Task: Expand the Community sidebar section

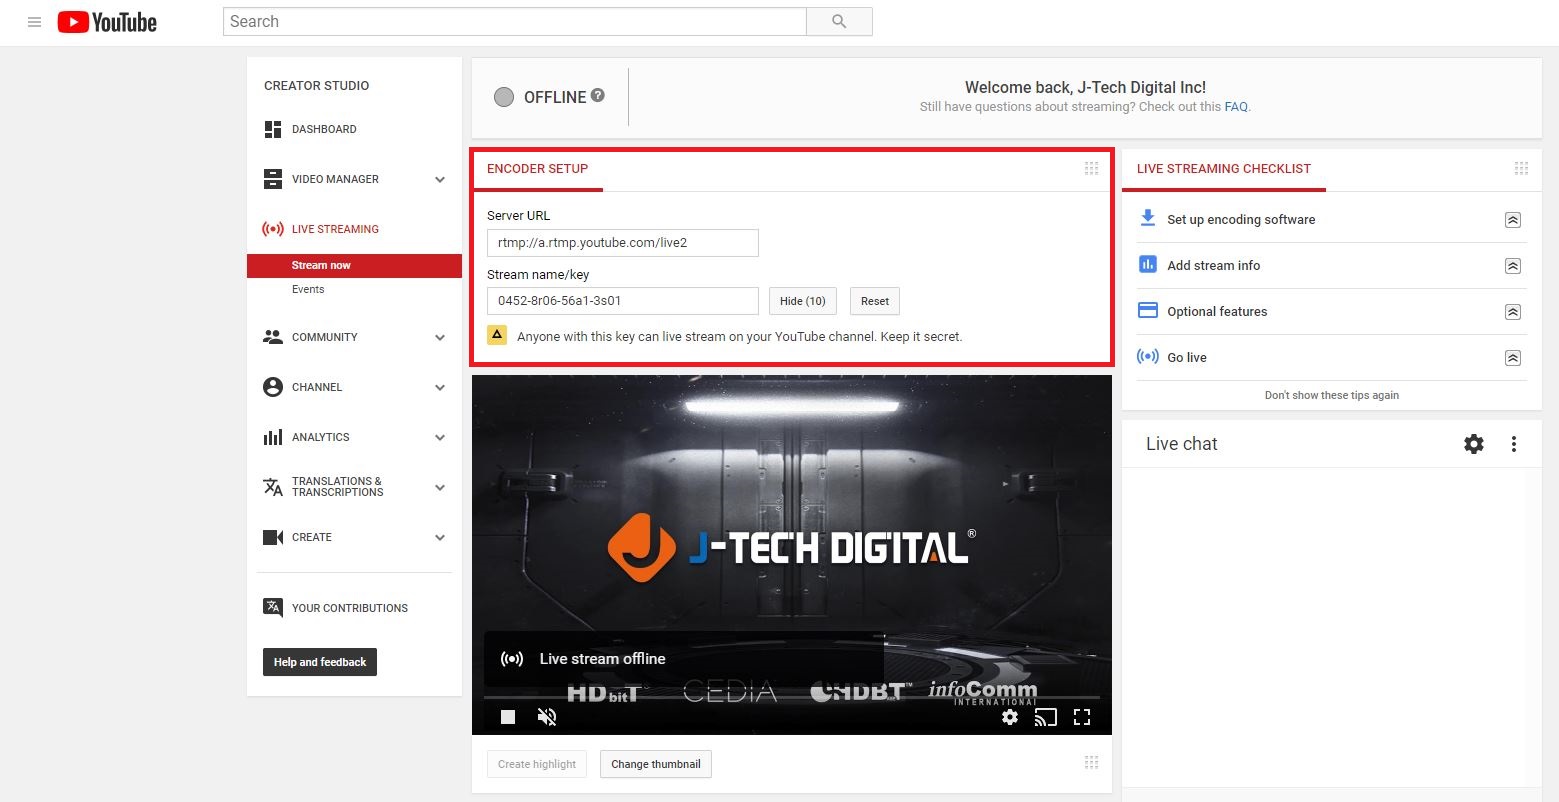Action: [440, 338]
